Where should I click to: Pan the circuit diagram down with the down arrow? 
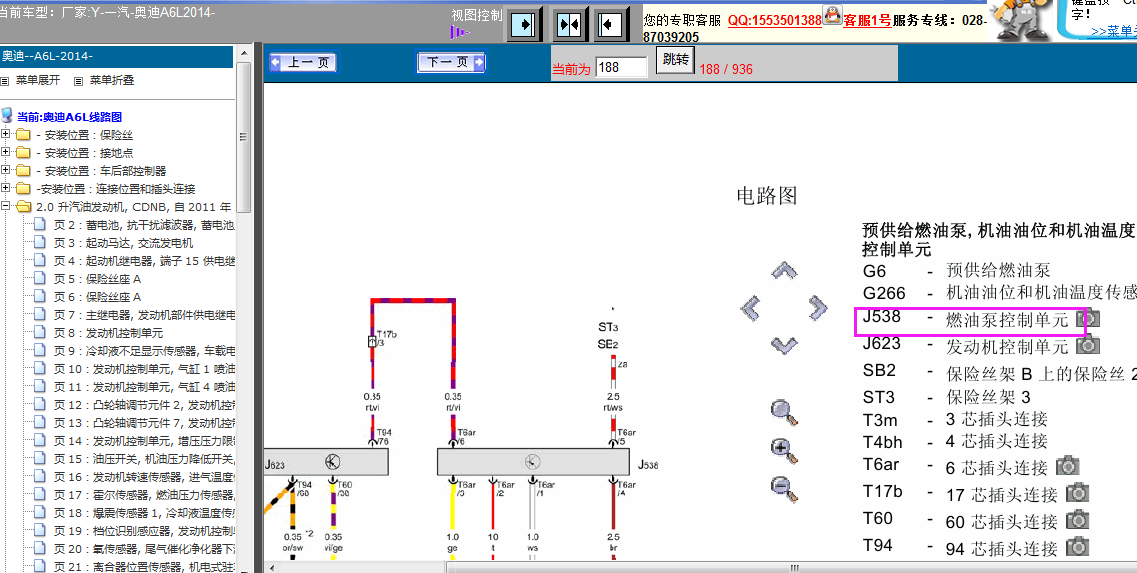784,345
